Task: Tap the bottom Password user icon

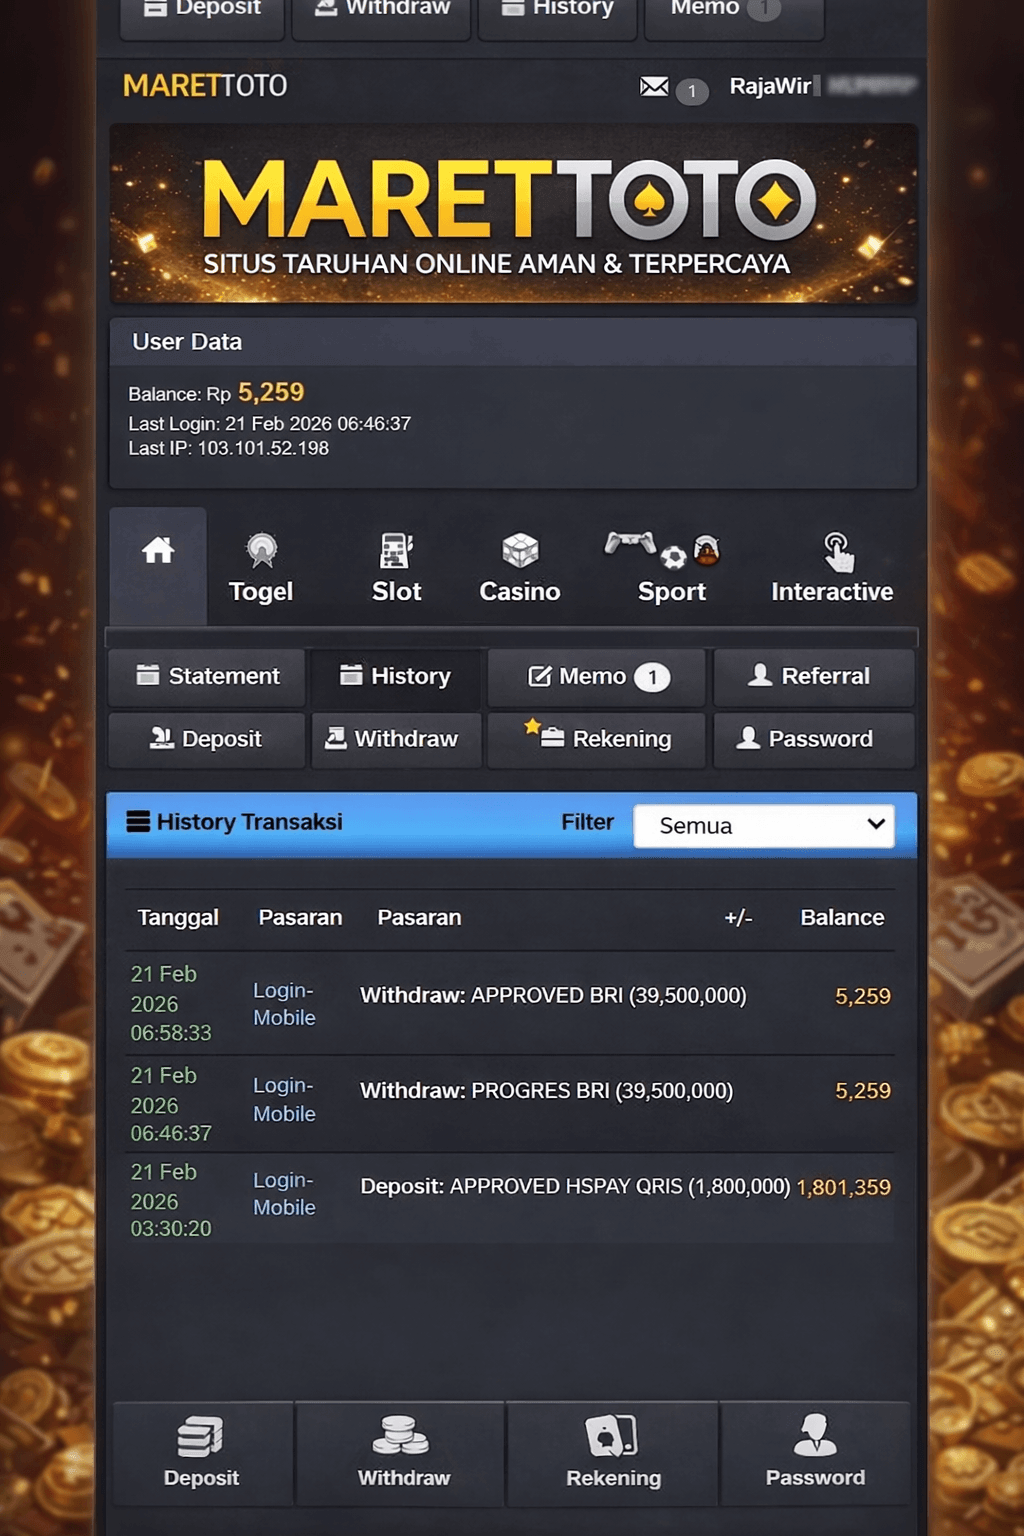Action: click(815, 1434)
